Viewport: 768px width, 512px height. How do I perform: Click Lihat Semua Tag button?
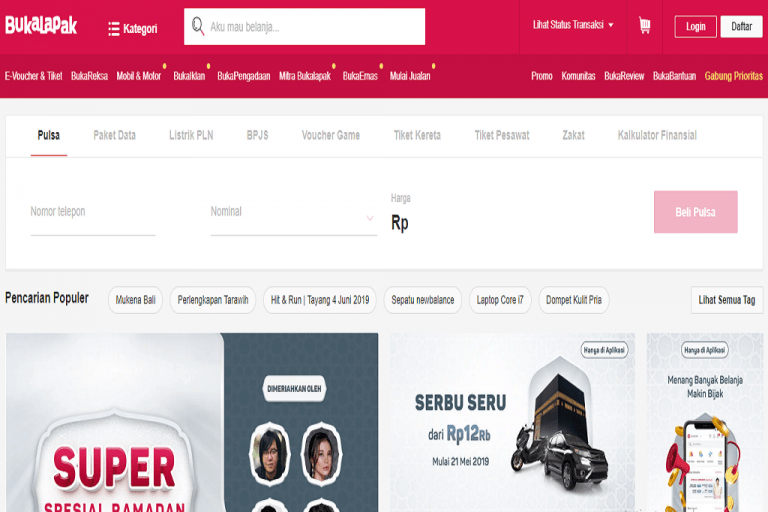pyautogui.click(x=726, y=300)
